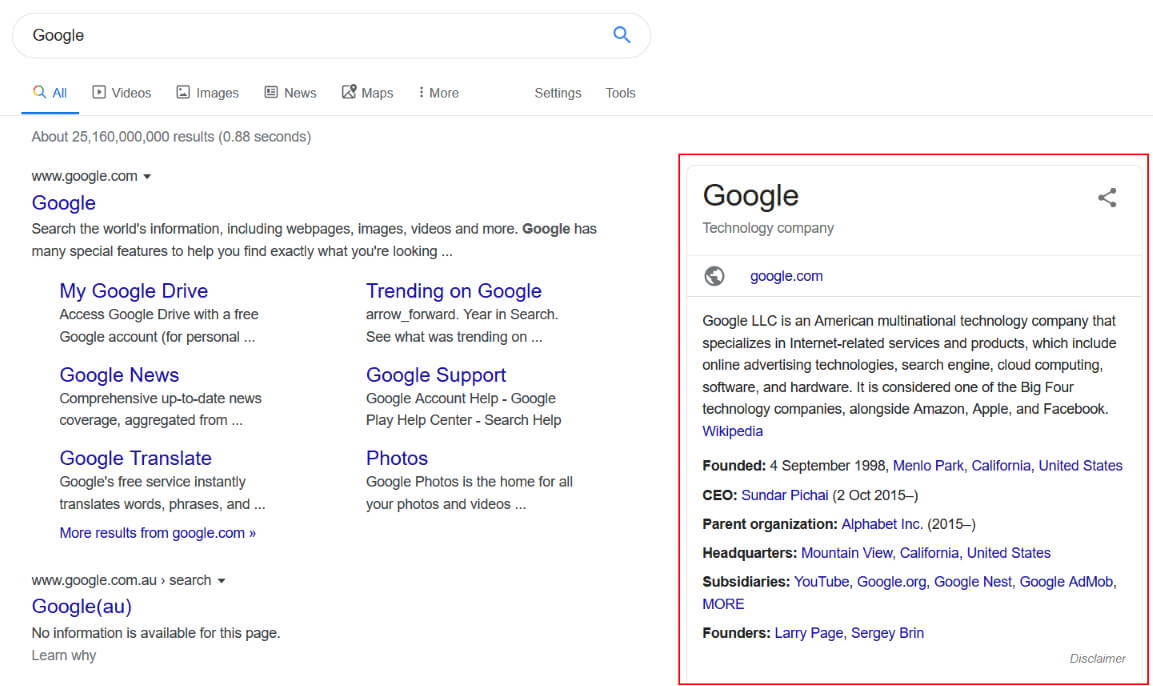Click the globe icon next to google.com
Screen dimensions: 1153x686
(715, 275)
